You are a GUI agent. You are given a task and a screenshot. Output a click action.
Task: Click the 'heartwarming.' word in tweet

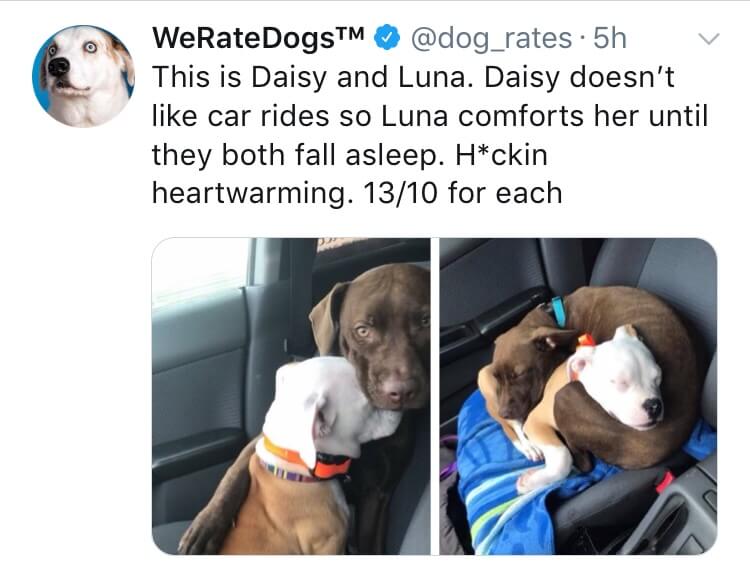point(254,194)
